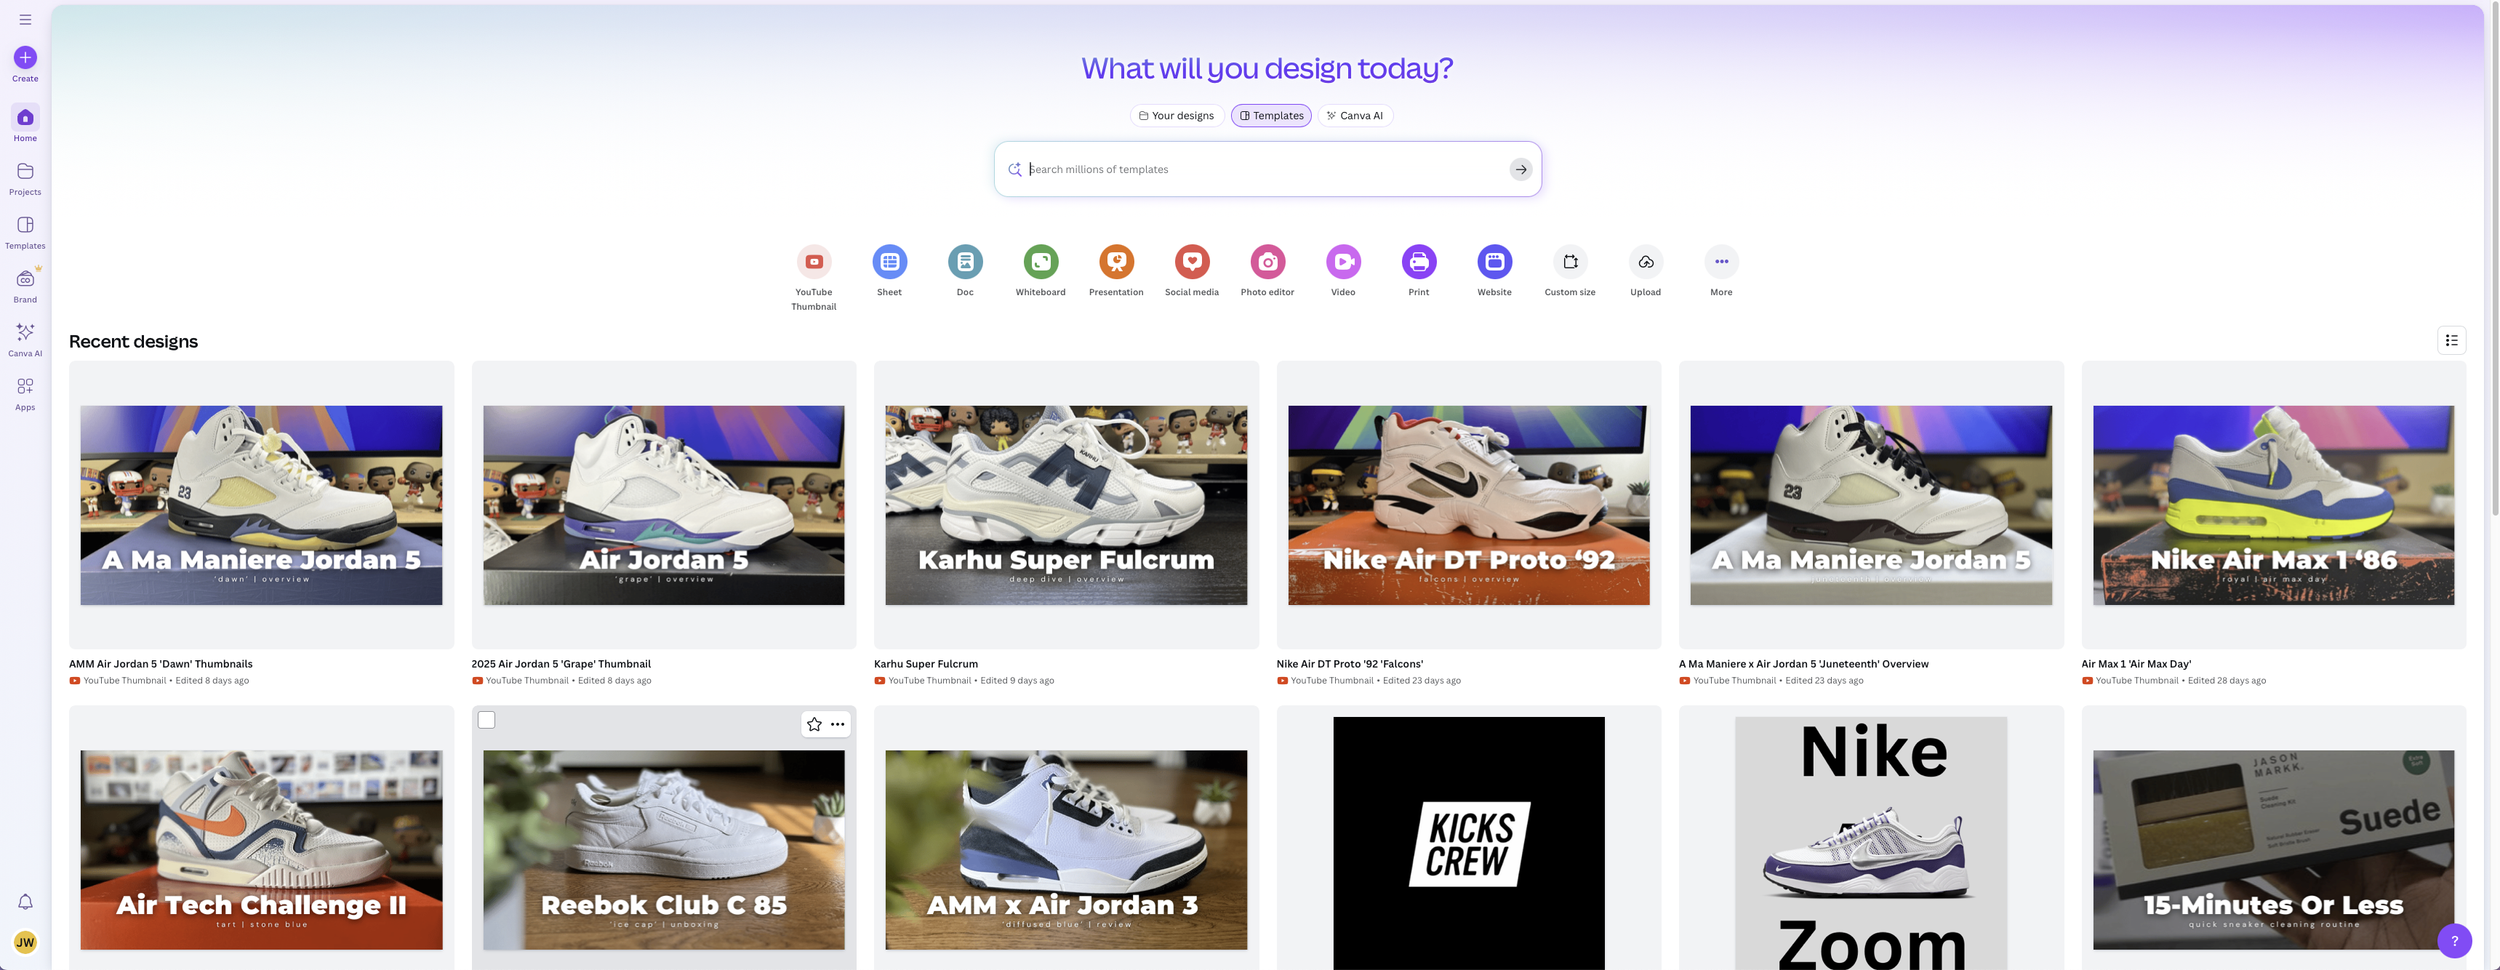Start a new Whiteboard
This screenshot has width=2500, height=970.
coord(1040,262)
